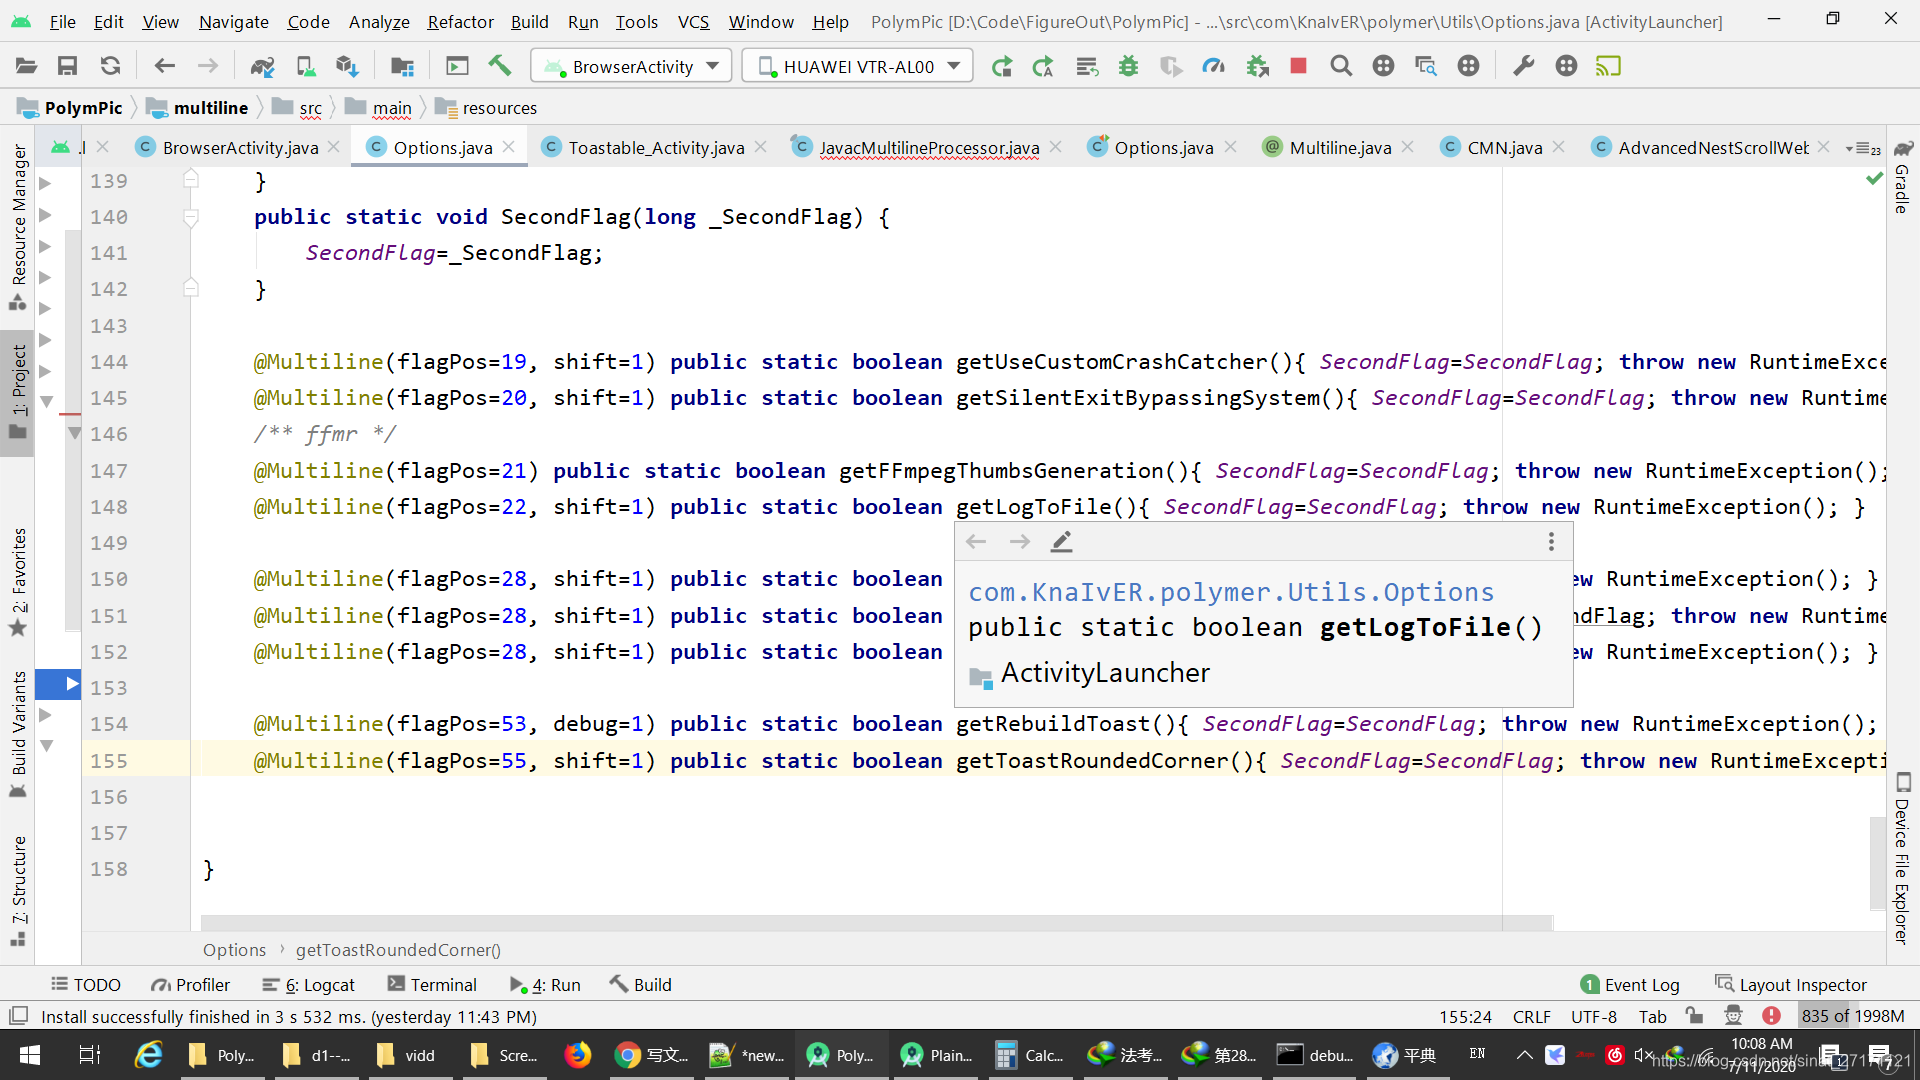Go forward in documentation popup
1920x1080 pixels.
(1019, 542)
